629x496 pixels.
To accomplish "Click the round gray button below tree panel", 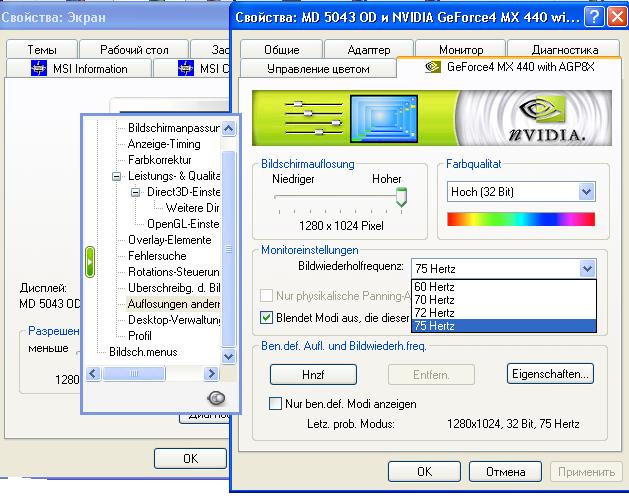I will pos(216,398).
